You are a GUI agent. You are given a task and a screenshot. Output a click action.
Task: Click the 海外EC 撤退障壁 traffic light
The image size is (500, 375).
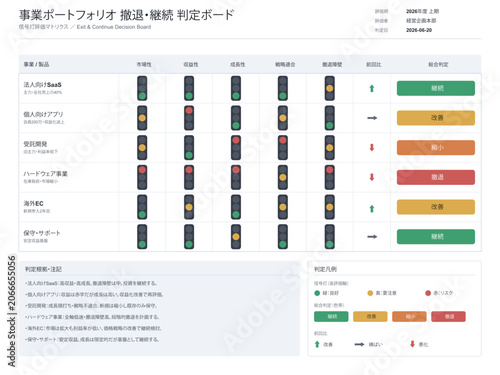coord(330,207)
